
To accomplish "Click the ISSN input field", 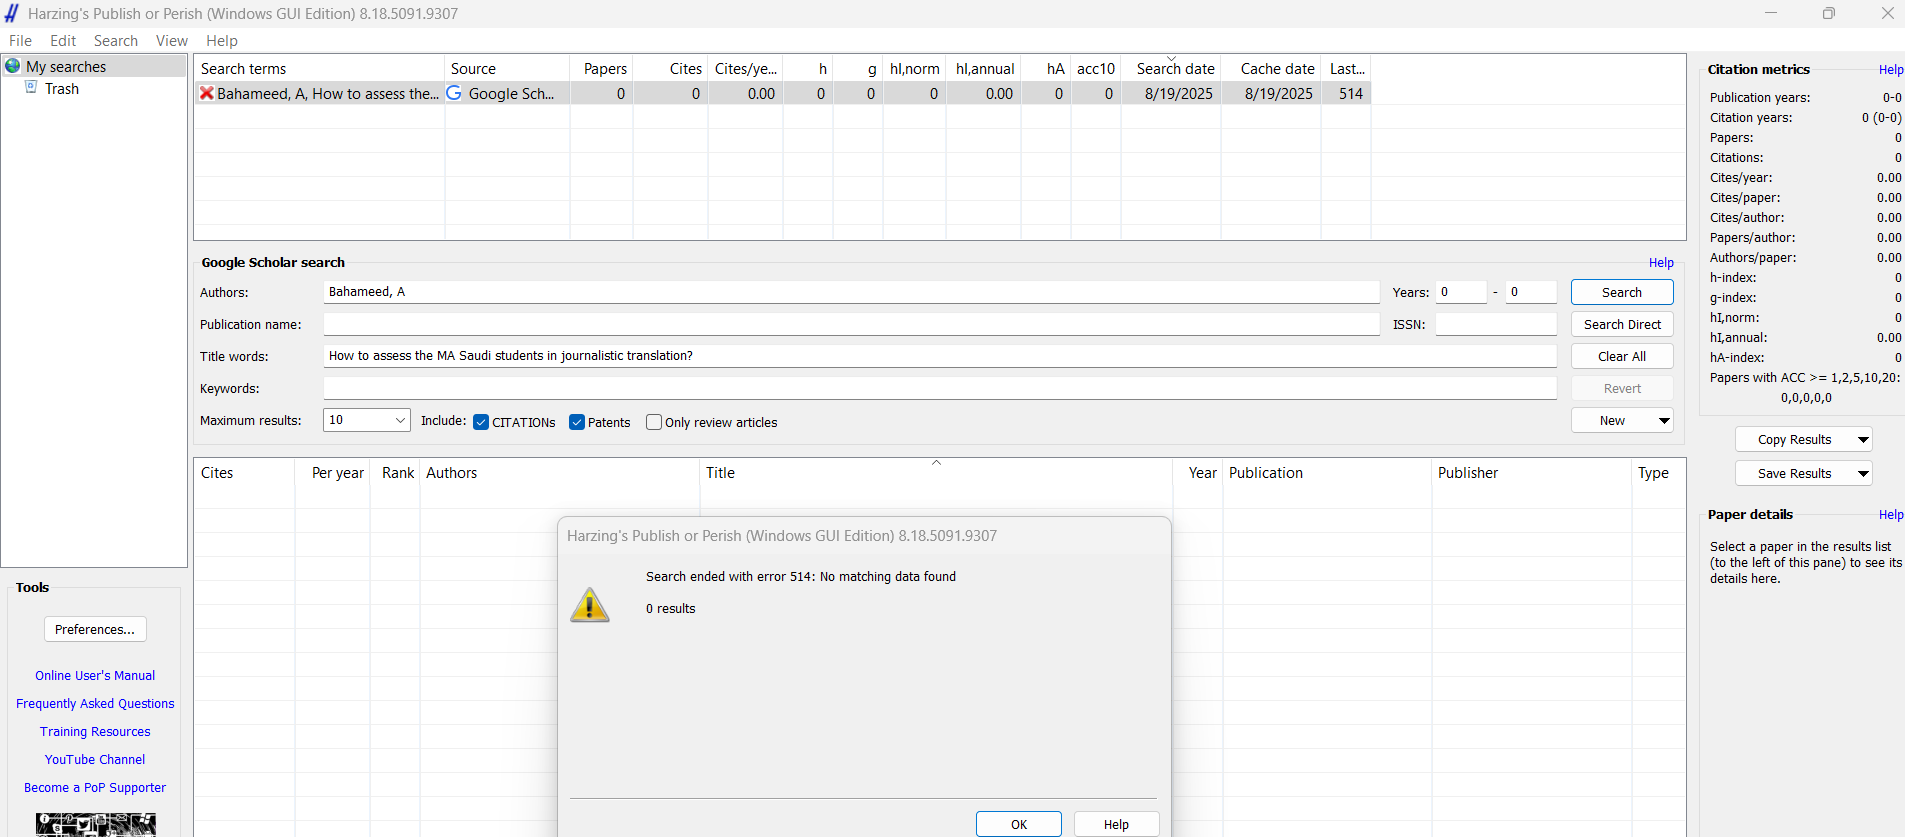I will 1496,324.
